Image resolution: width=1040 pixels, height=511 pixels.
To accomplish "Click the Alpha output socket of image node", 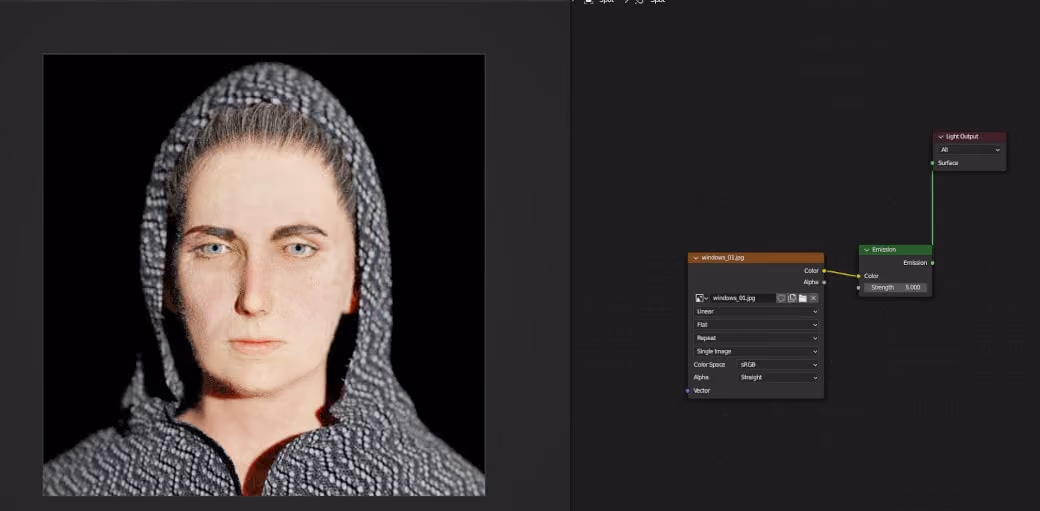I will pyautogui.click(x=824, y=282).
